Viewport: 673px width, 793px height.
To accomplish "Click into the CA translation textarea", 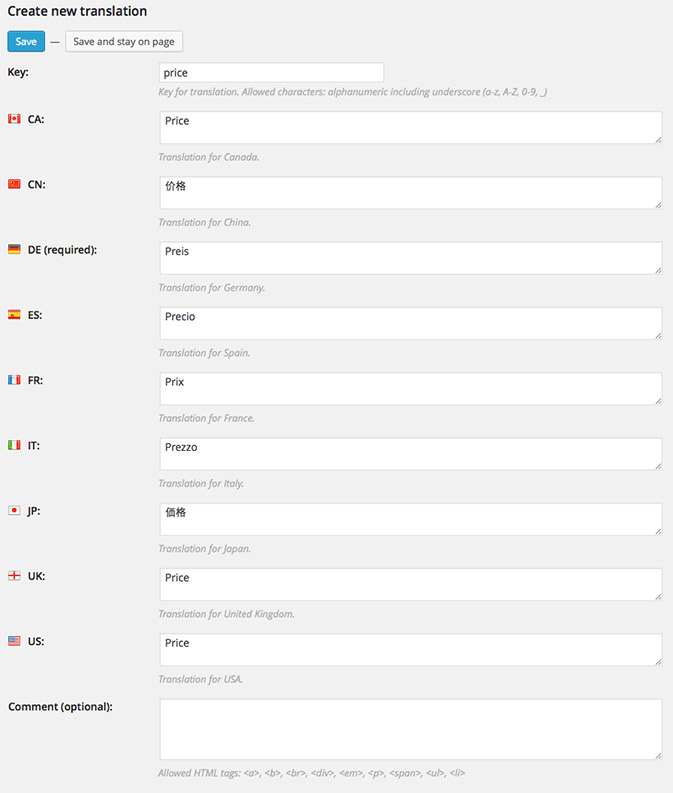I will pyautogui.click(x=410, y=127).
